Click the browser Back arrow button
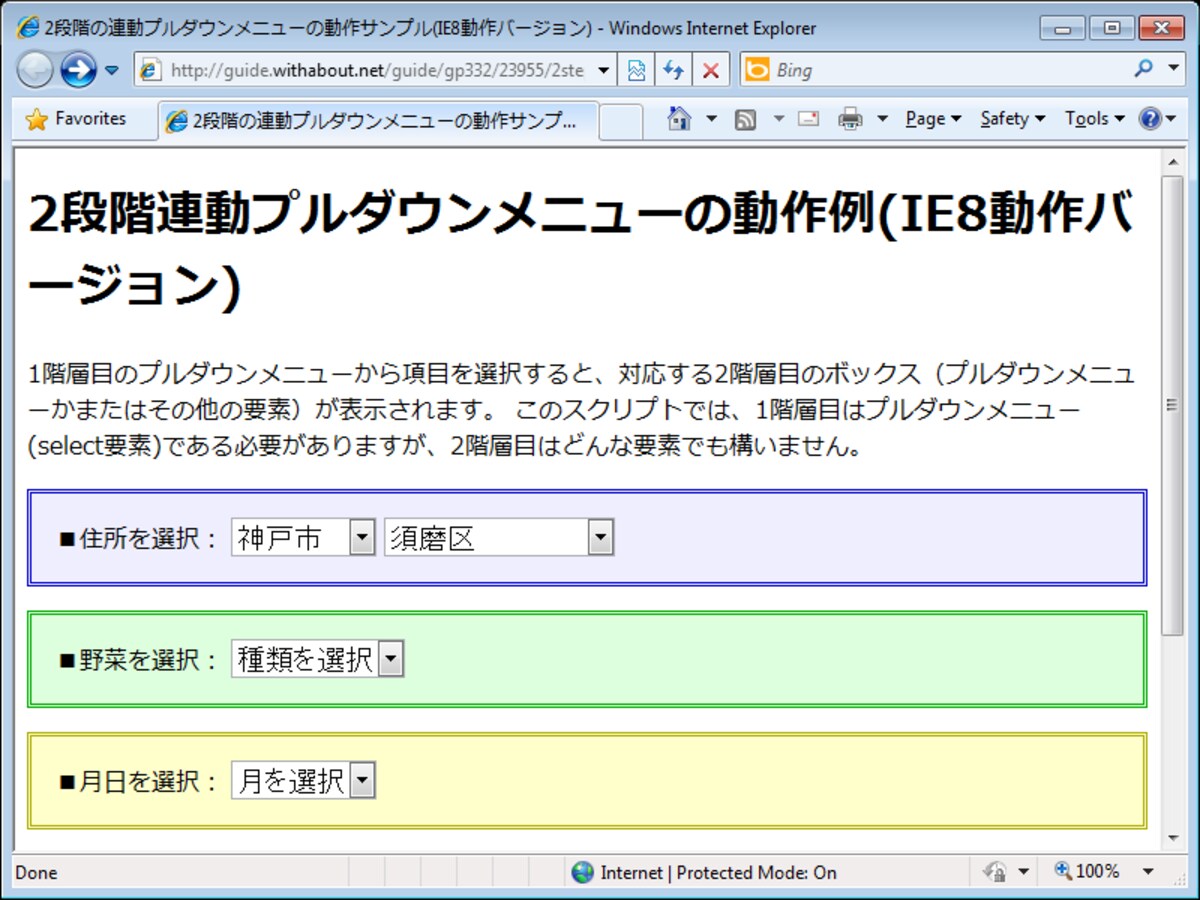 click(35, 70)
